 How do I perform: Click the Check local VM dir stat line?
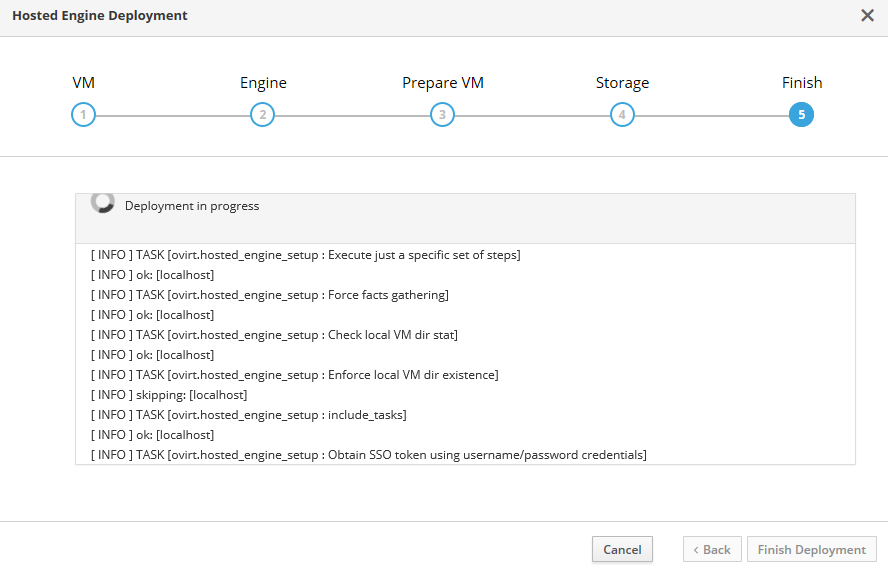[x=274, y=335]
